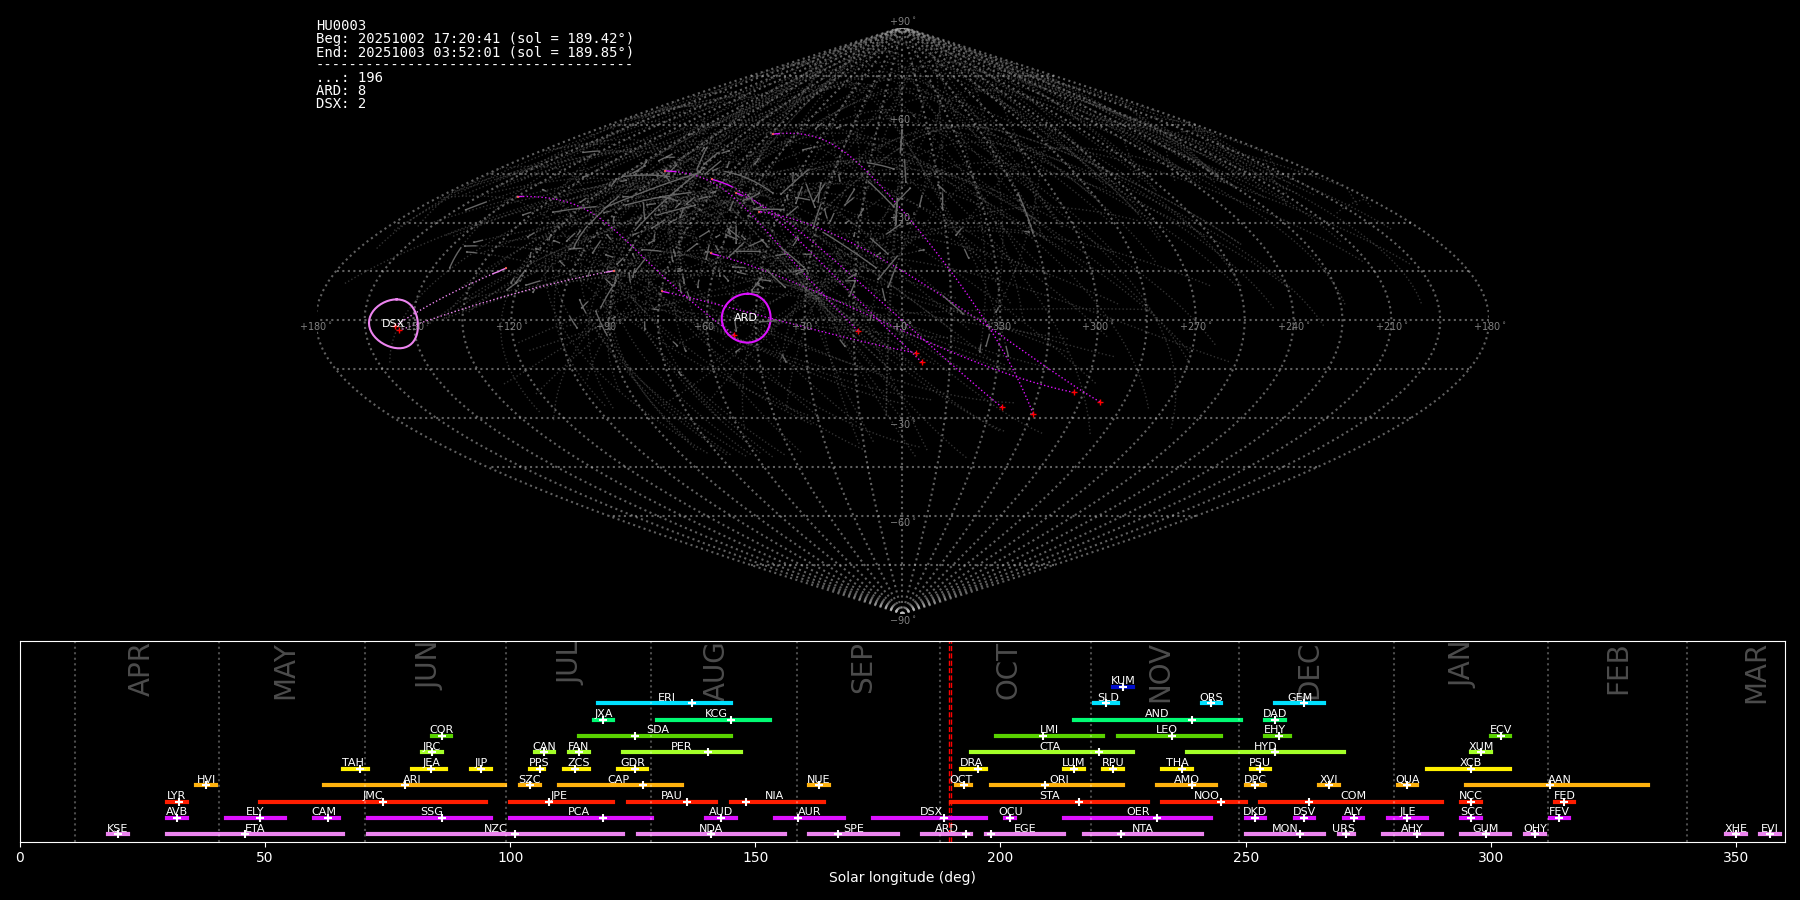The height and width of the screenshot is (900, 1800).
Task: Click the red STA activity bar
Action: pyautogui.click(x=1000, y=802)
